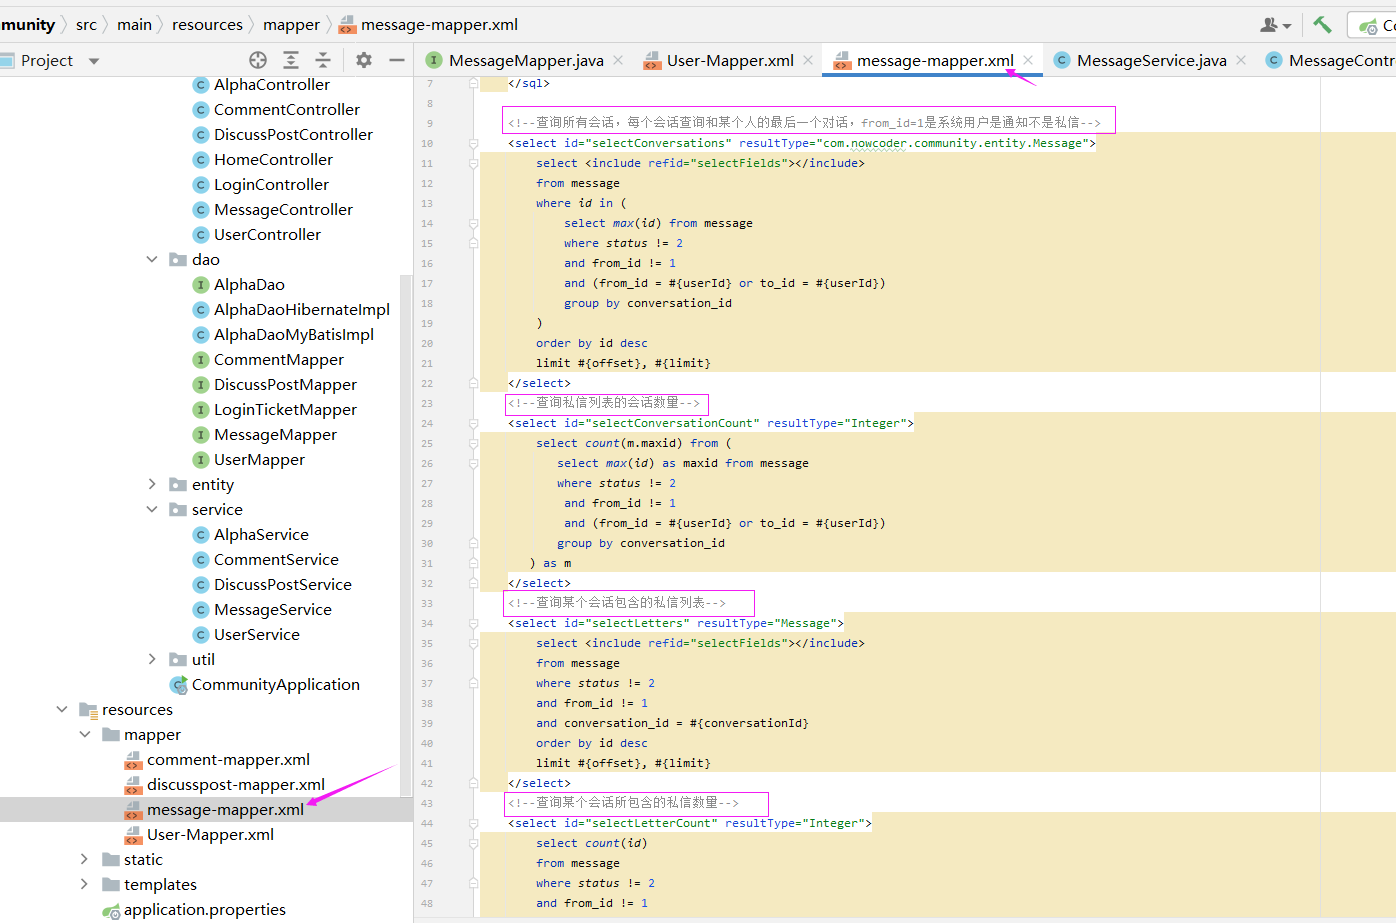Select UserController in project tree
Screen dimensions: 1396x923
267,234
